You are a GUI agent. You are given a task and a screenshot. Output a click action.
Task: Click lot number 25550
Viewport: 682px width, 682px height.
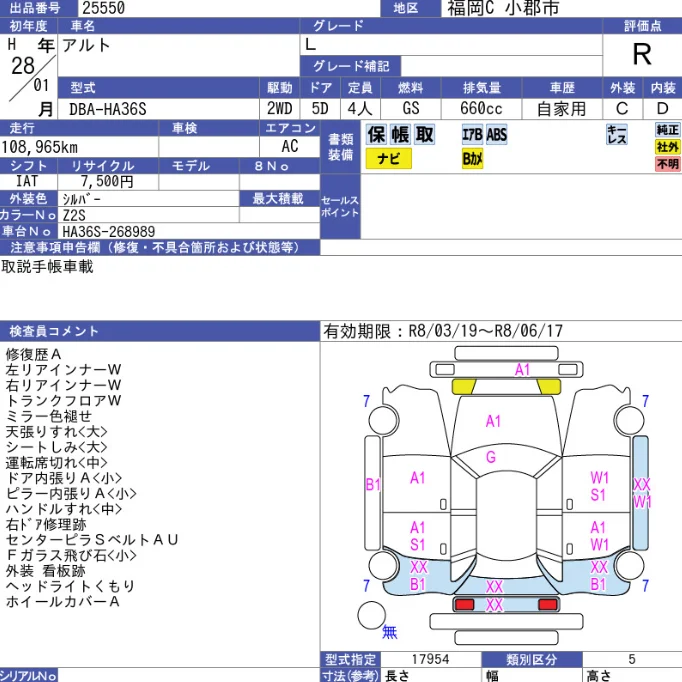pos(104,8)
